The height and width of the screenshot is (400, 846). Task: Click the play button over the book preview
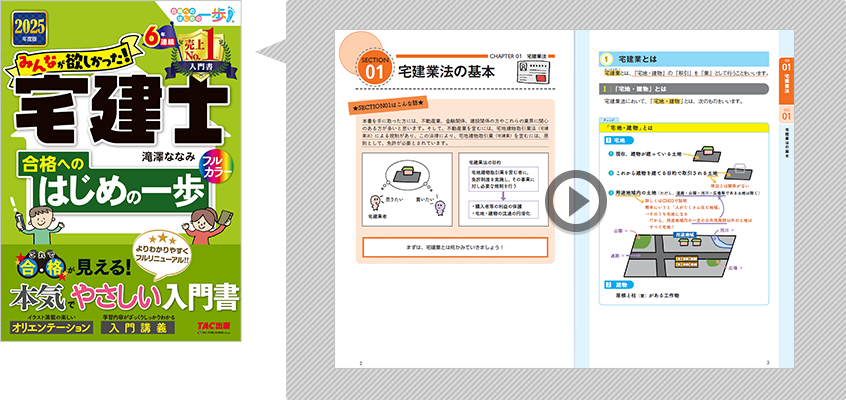pos(576,201)
